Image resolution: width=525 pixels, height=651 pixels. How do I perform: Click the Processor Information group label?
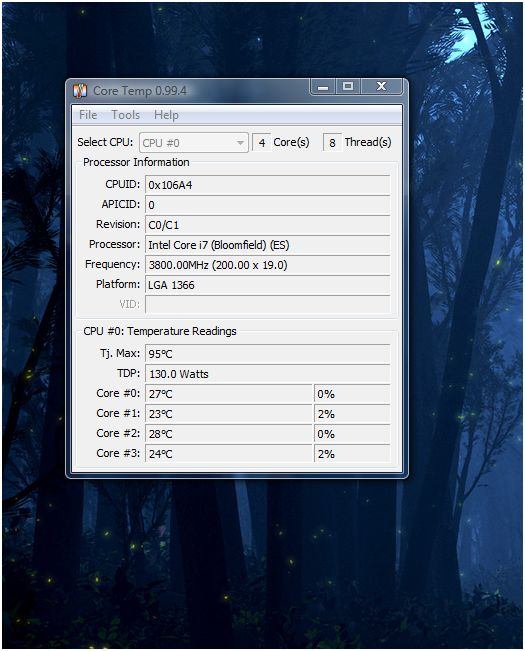136,162
